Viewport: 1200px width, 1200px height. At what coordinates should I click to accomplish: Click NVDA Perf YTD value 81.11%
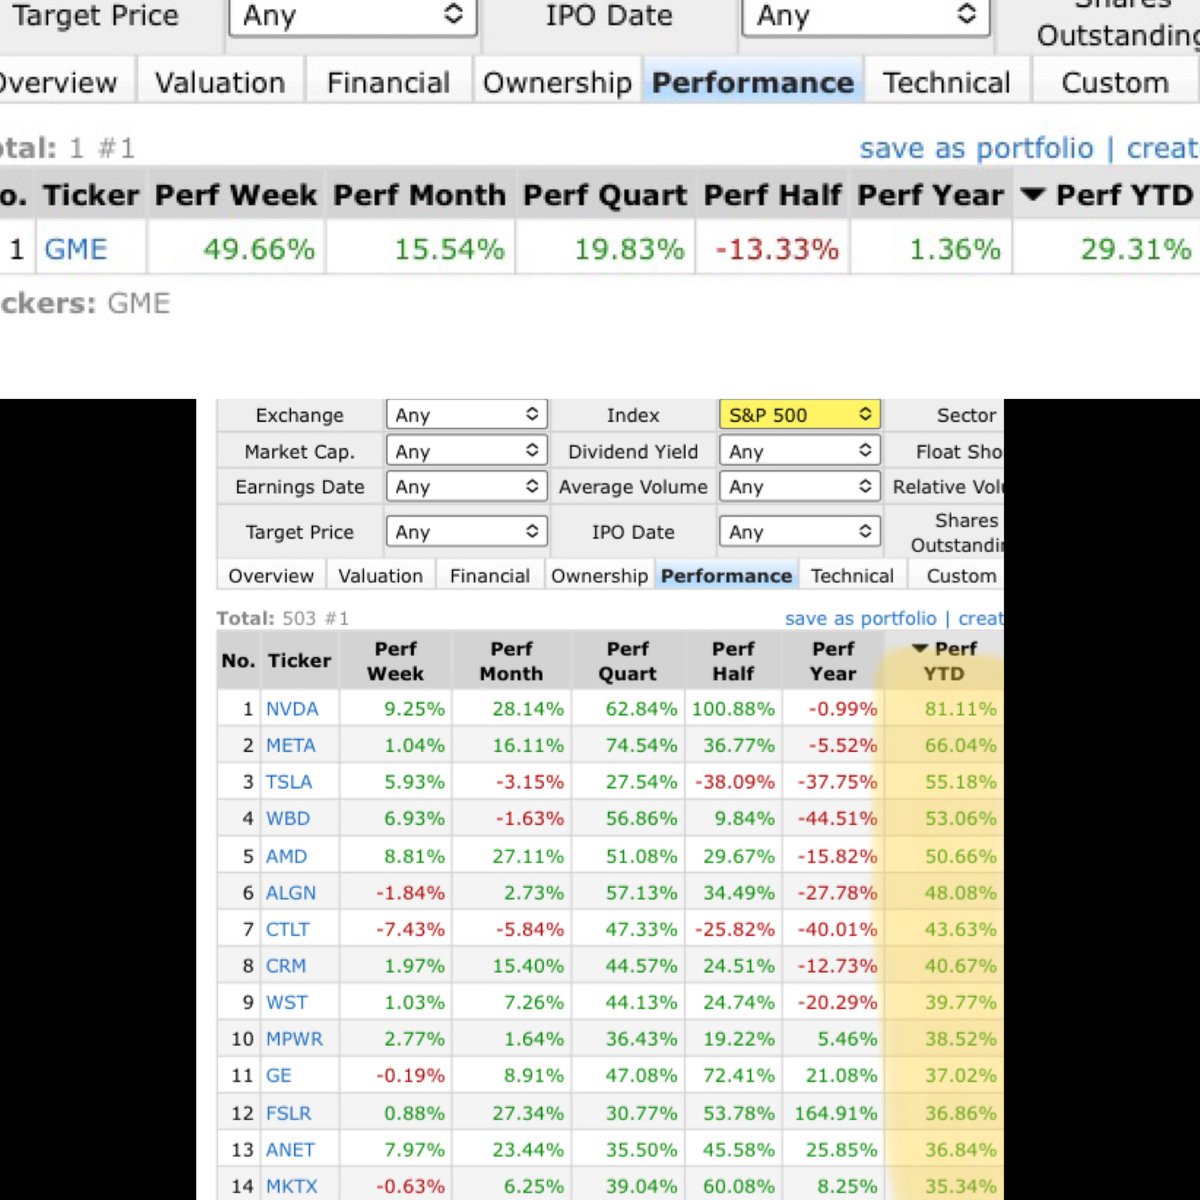[960, 709]
